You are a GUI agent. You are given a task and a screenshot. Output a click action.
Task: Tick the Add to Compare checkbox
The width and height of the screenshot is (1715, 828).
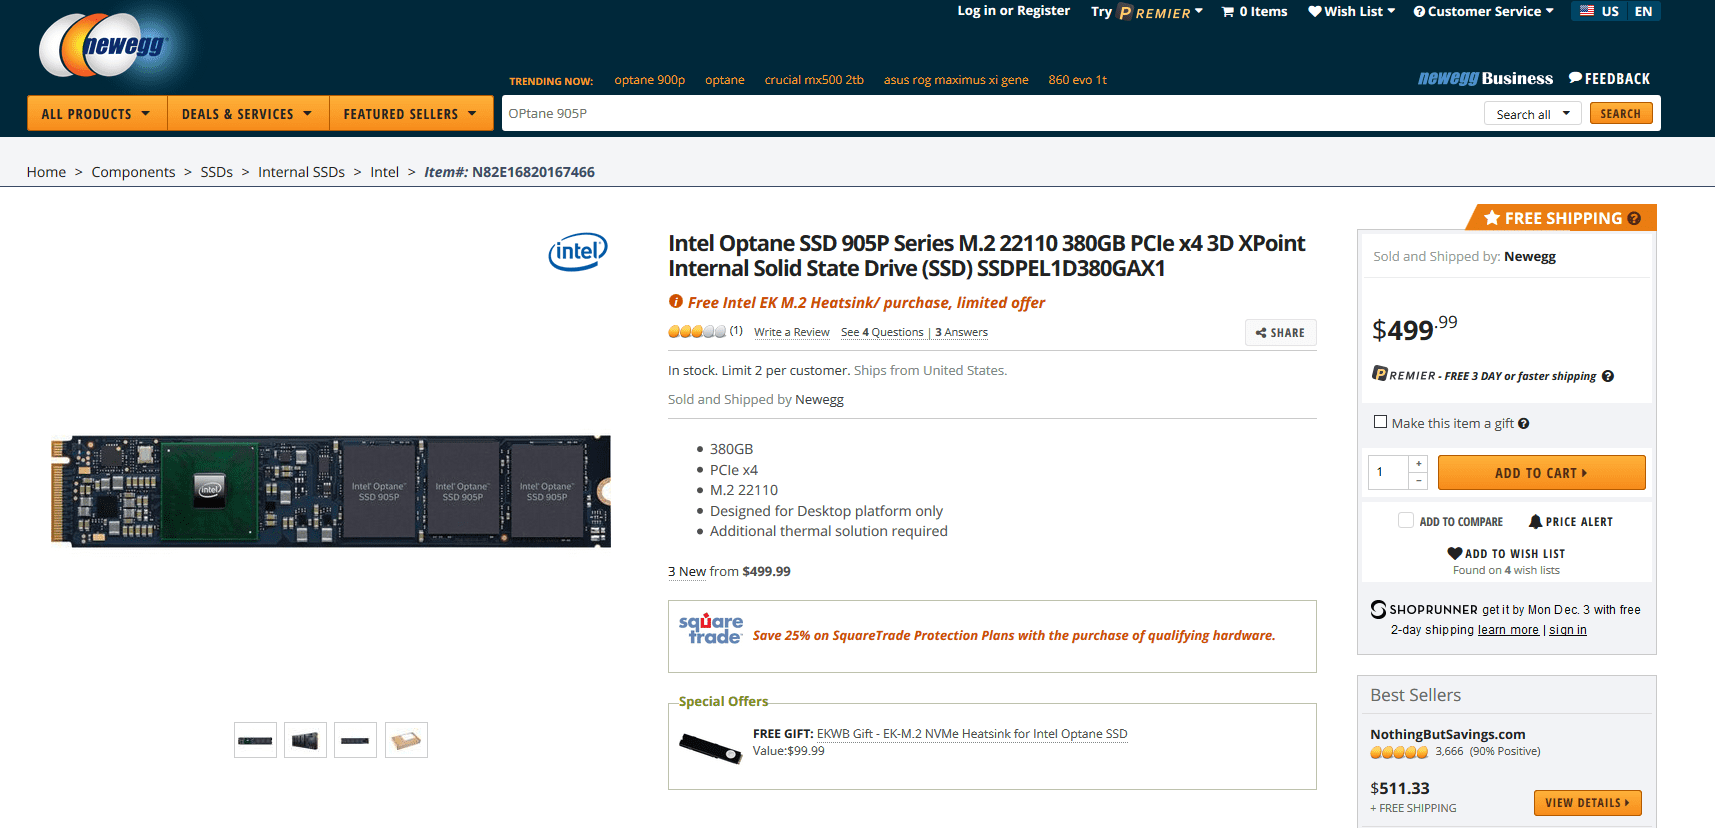[x=1406, y=520]
